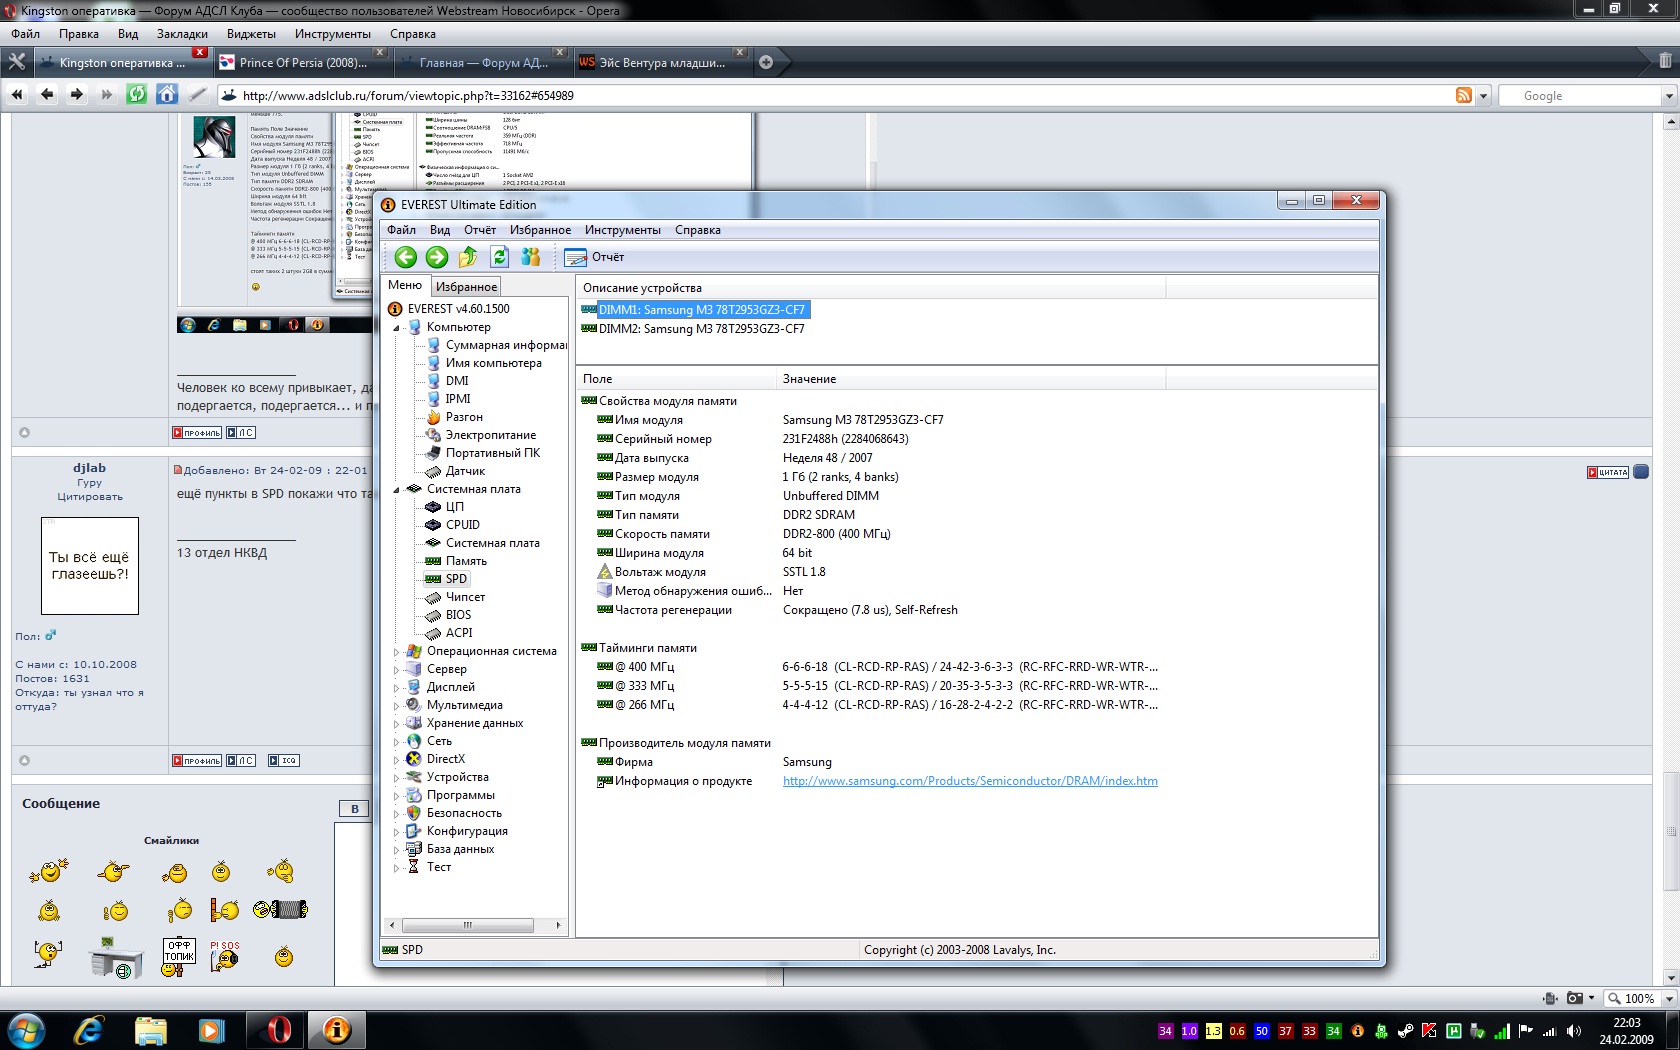
Task: Select the Датчик tree item
Action: pyautogui.click(x=465, y=471)
